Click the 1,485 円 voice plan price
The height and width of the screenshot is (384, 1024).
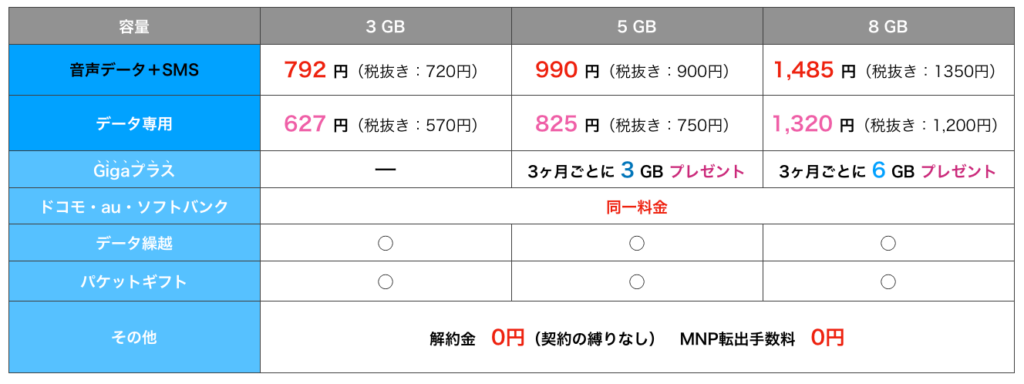point(814,70)
